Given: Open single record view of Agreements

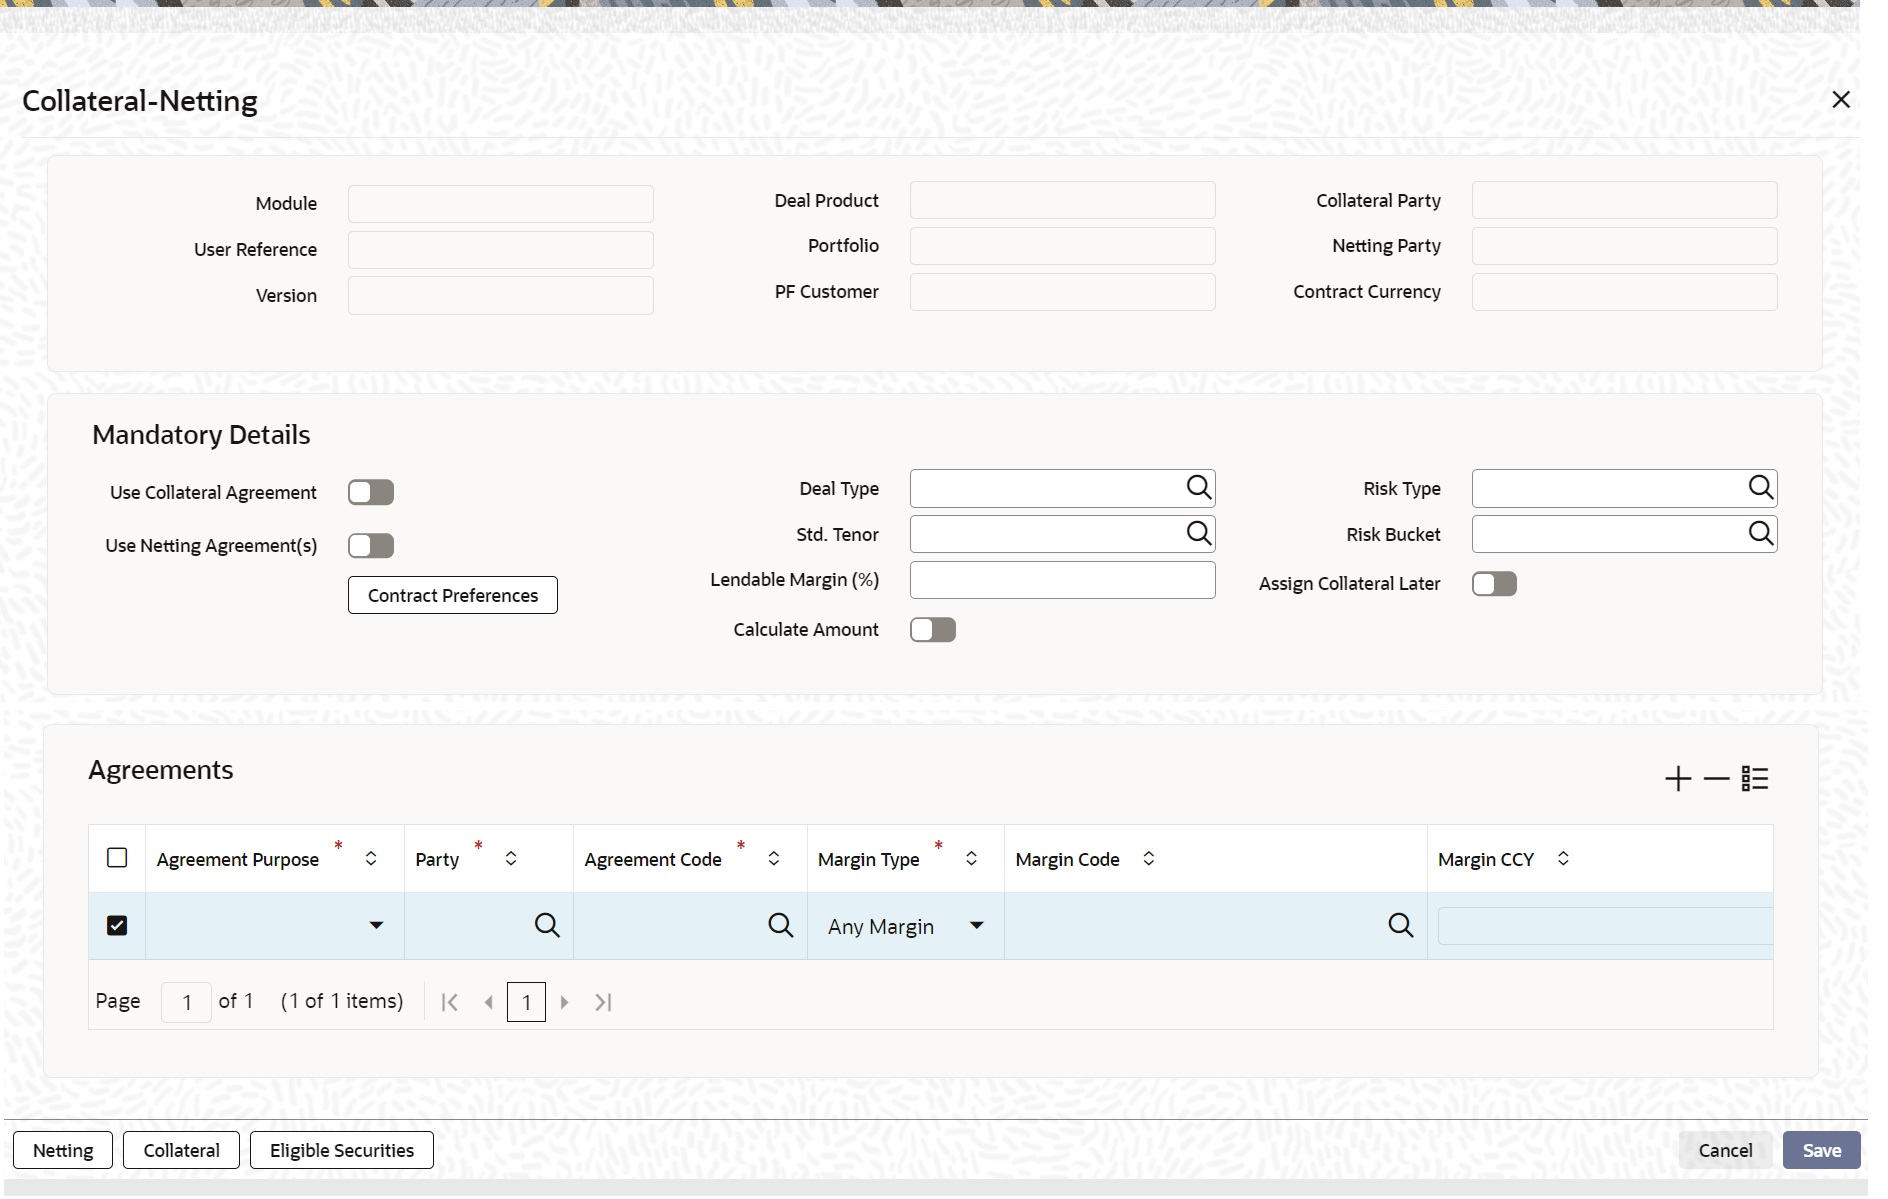Looking at the screenshot, I should coord(1755,779).
